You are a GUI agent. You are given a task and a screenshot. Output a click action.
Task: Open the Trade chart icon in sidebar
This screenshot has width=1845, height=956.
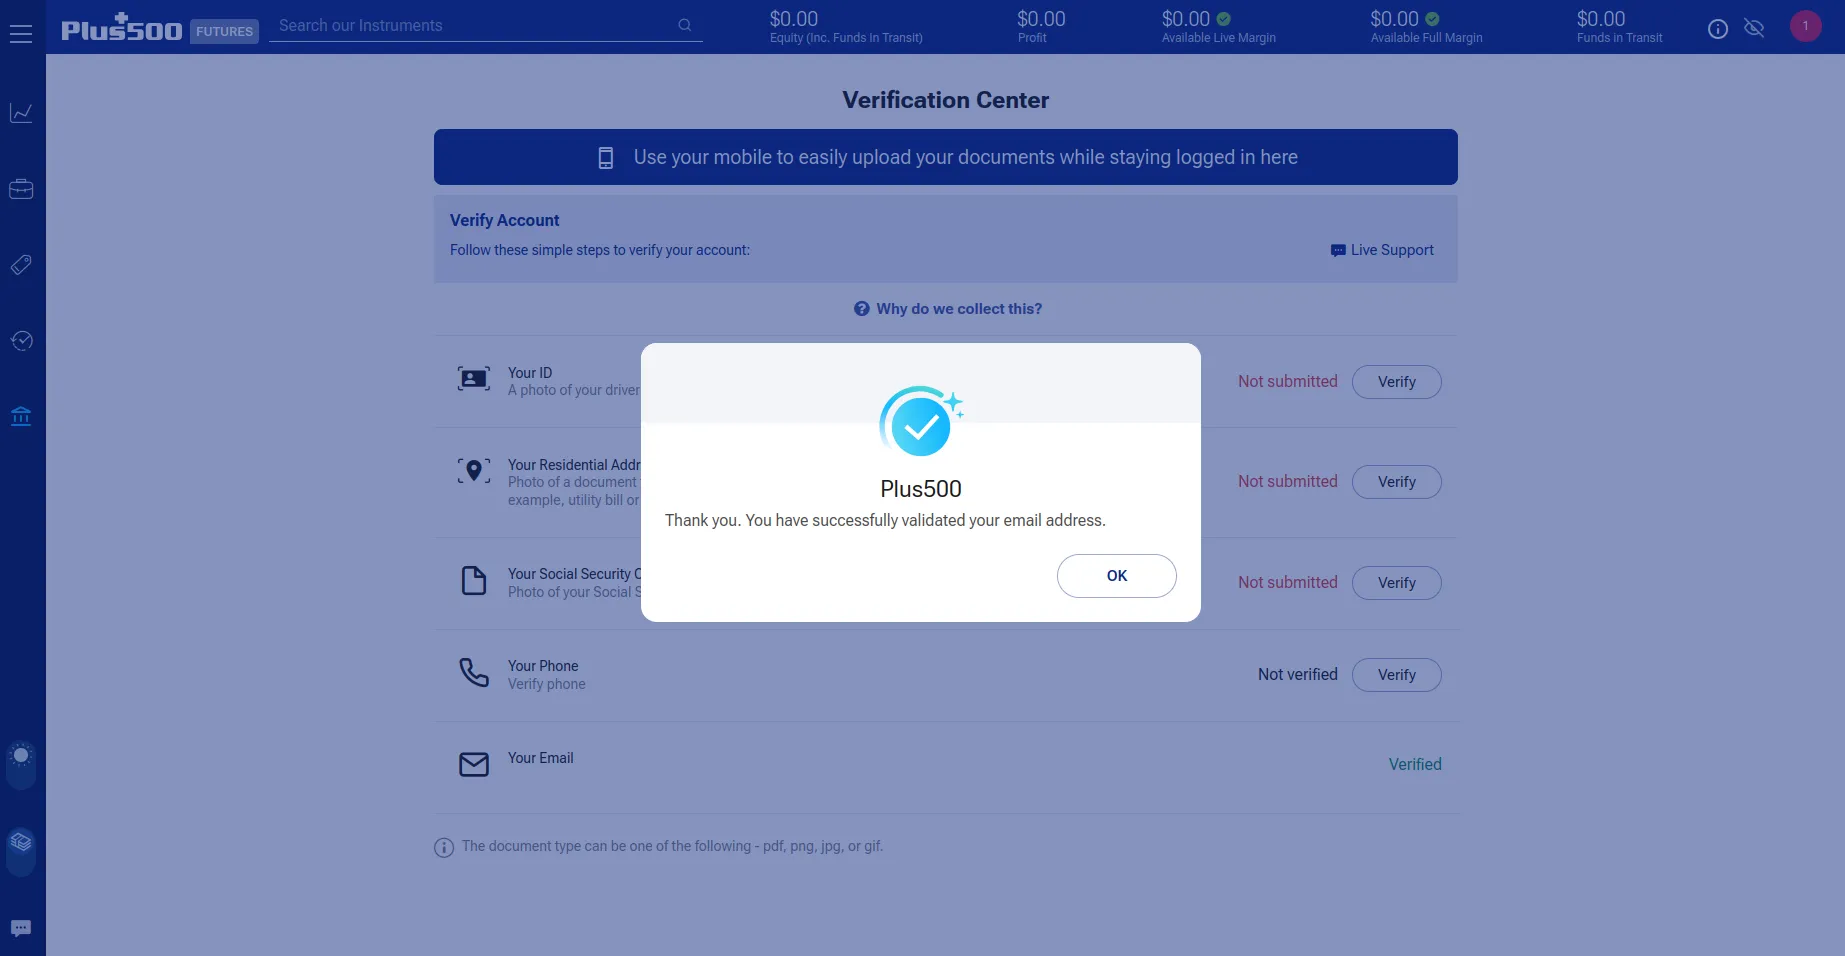[x=21, y=113]
